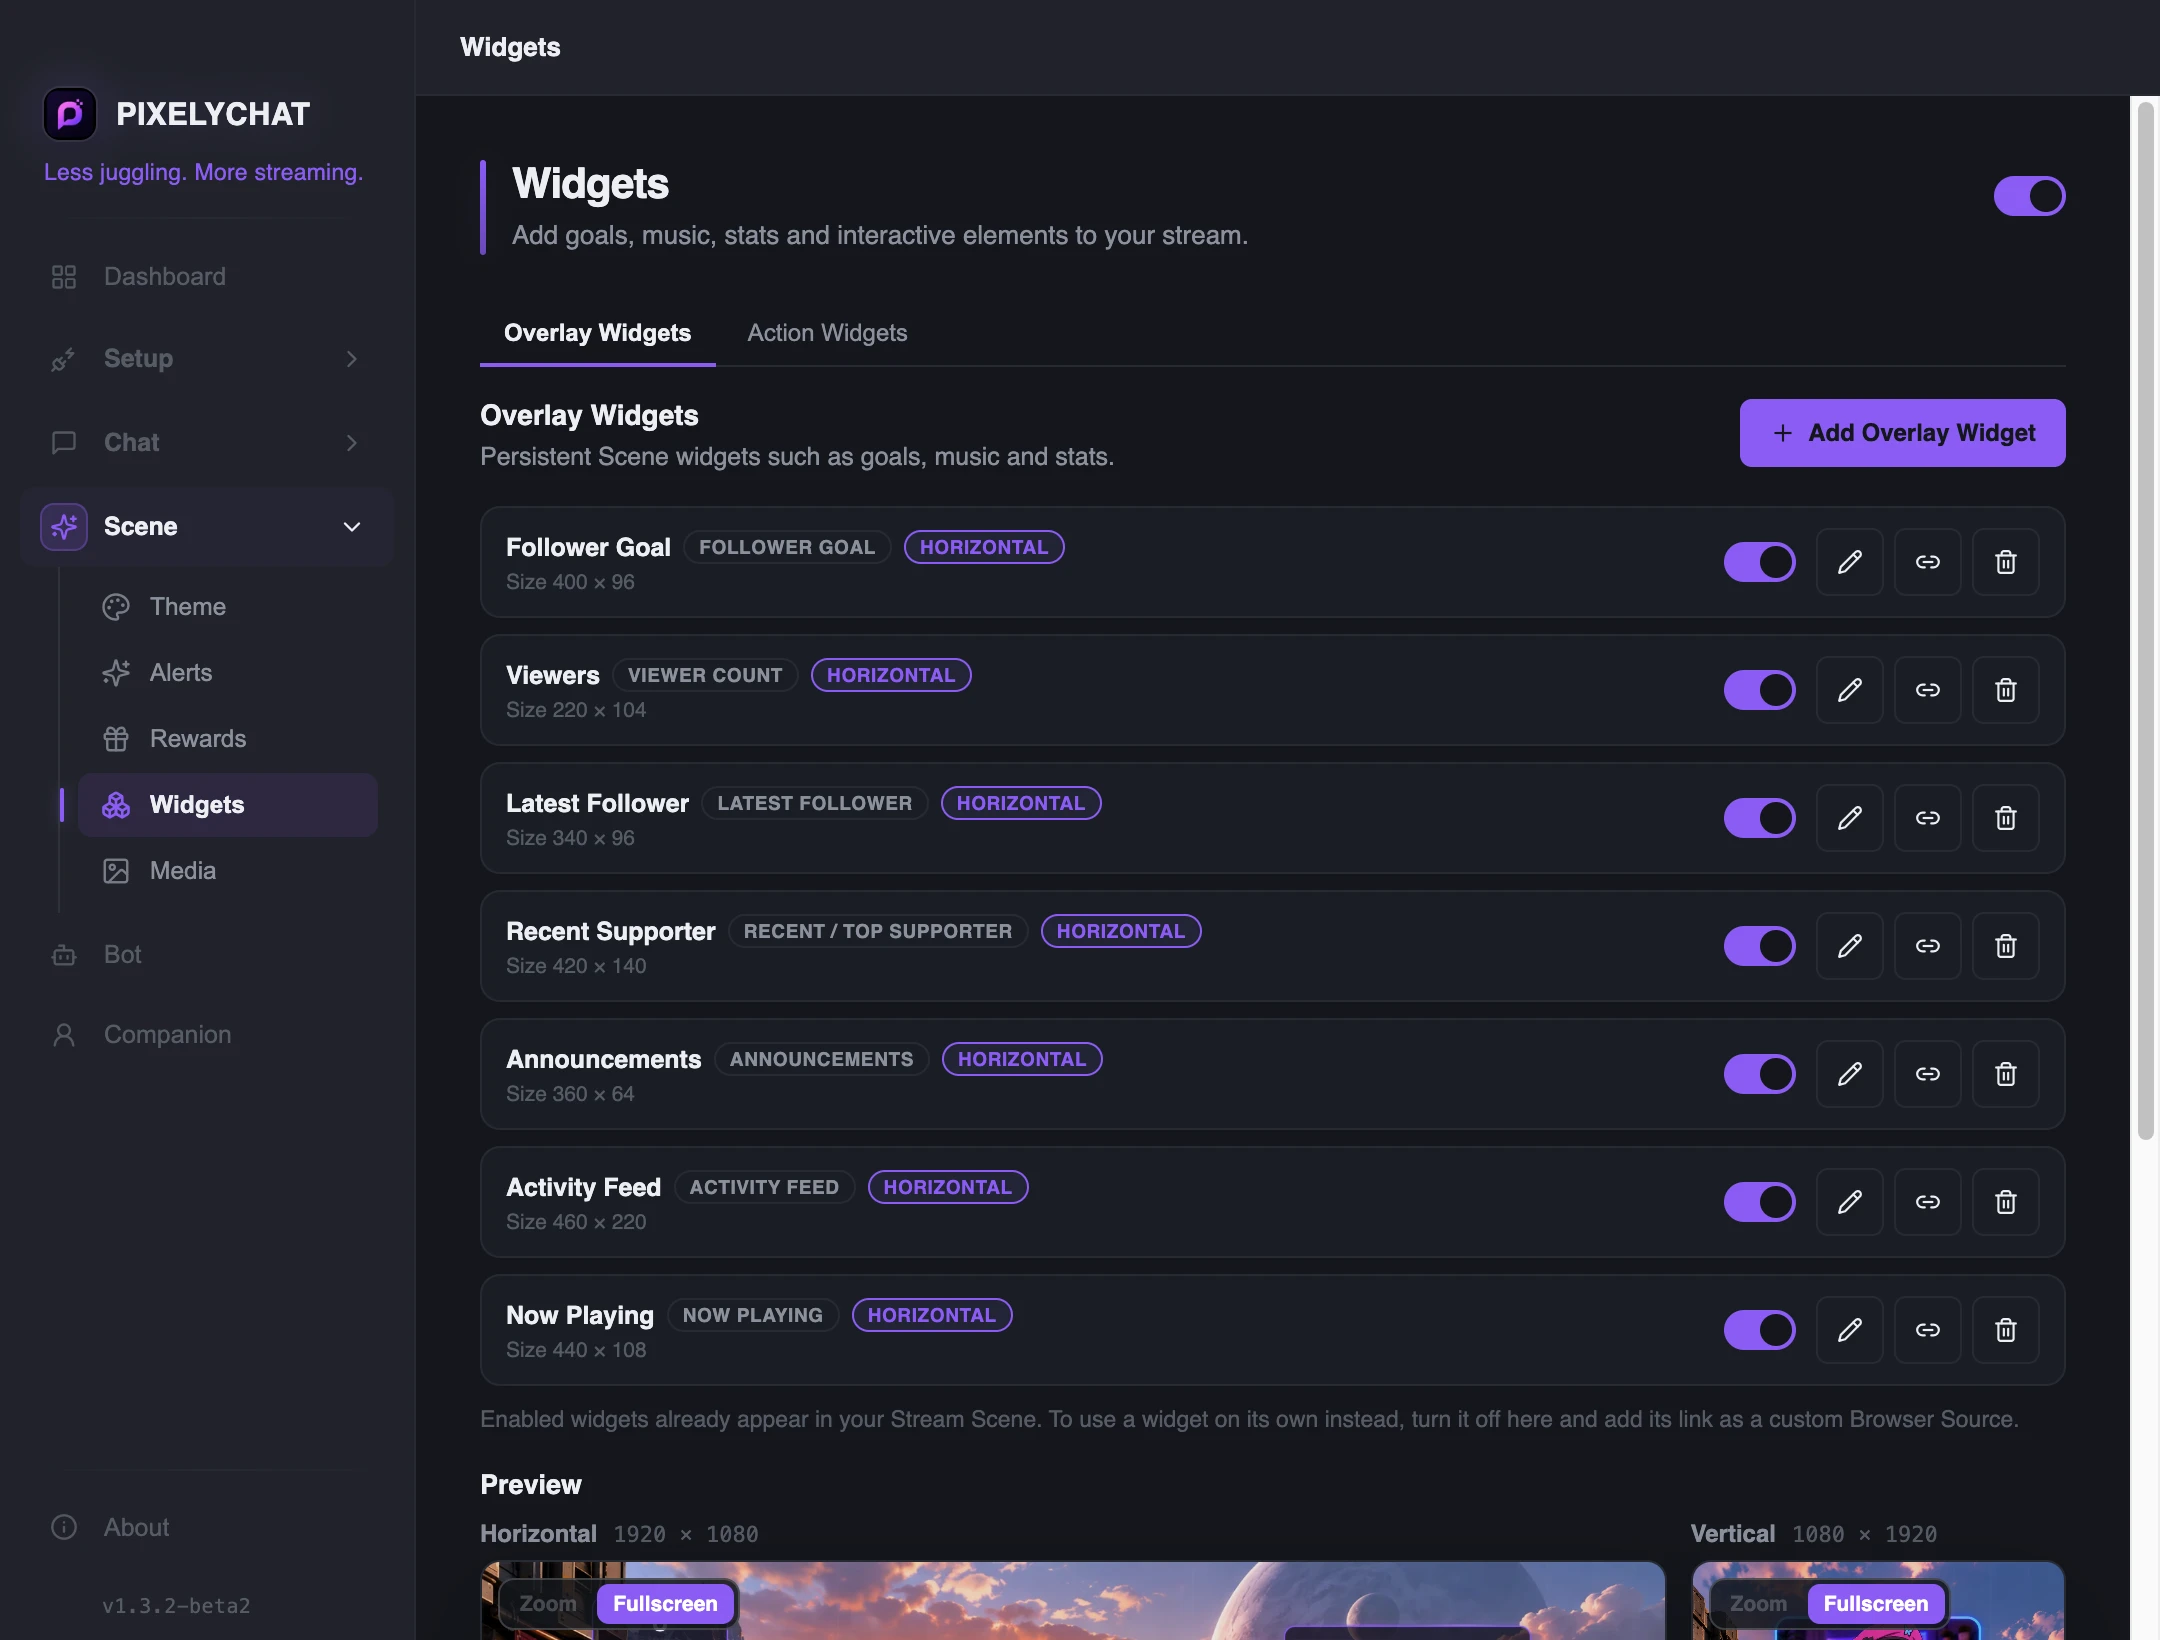Edit the Announcements widget
2160x1640 pixels.
(x=1849, y=1074)
